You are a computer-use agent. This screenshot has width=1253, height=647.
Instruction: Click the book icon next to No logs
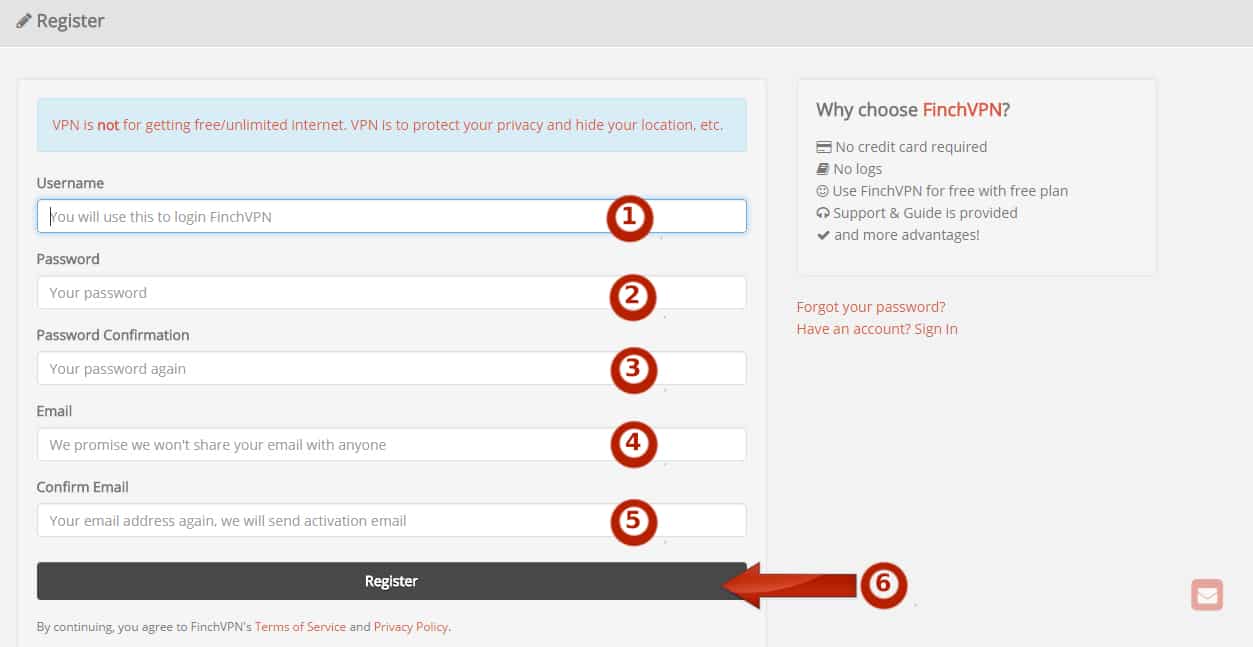coord(823,168)
